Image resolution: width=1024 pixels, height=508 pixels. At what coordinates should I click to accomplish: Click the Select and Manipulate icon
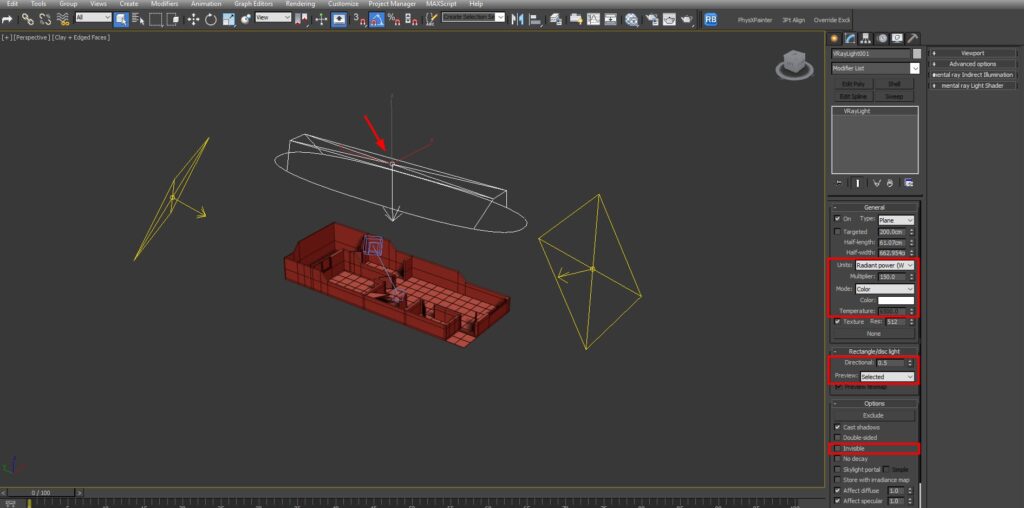(x=321, y=19)
